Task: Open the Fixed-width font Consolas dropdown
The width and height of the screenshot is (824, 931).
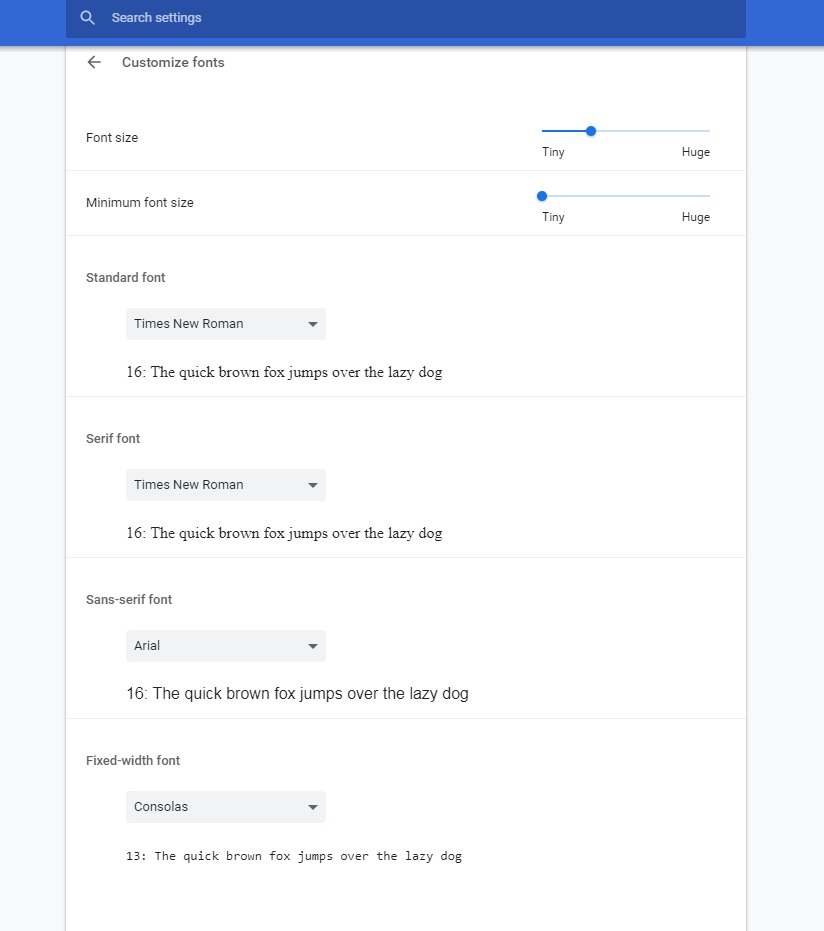Action: [x=226, y=807]
